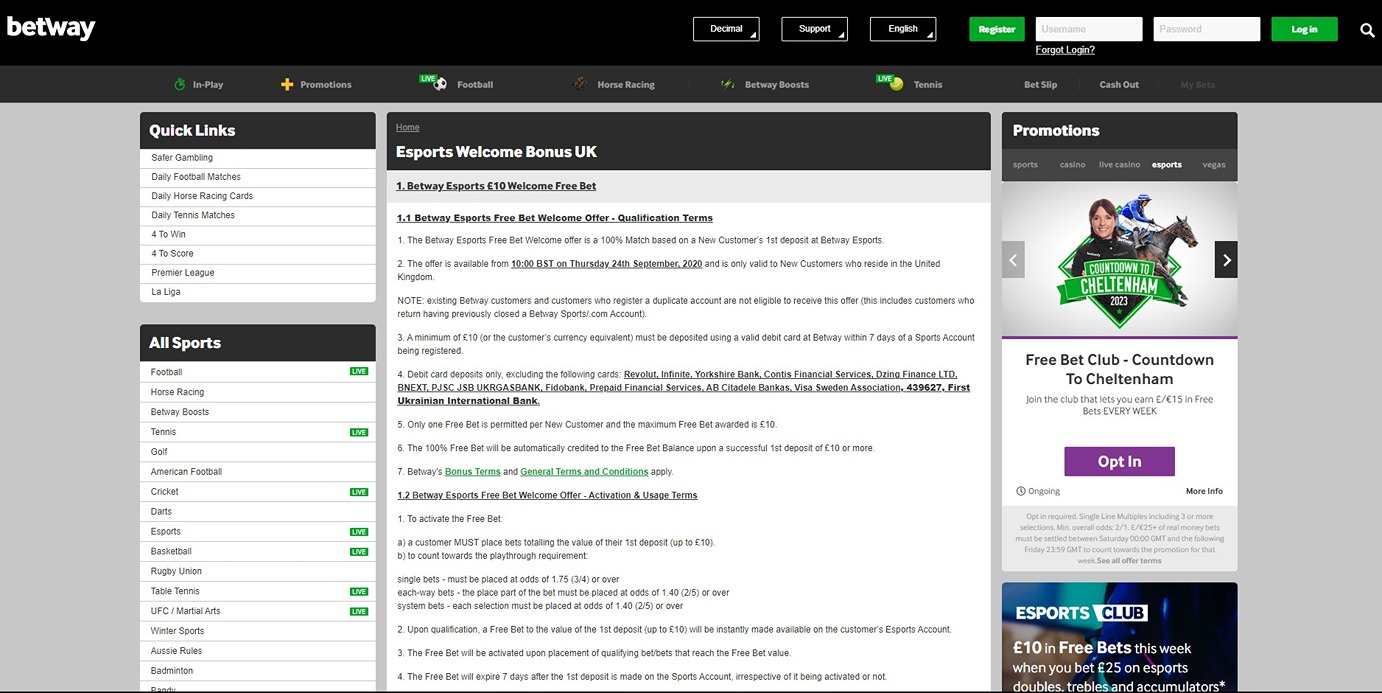
Task: Select Football in All Sports list
Action: point(258,372)
